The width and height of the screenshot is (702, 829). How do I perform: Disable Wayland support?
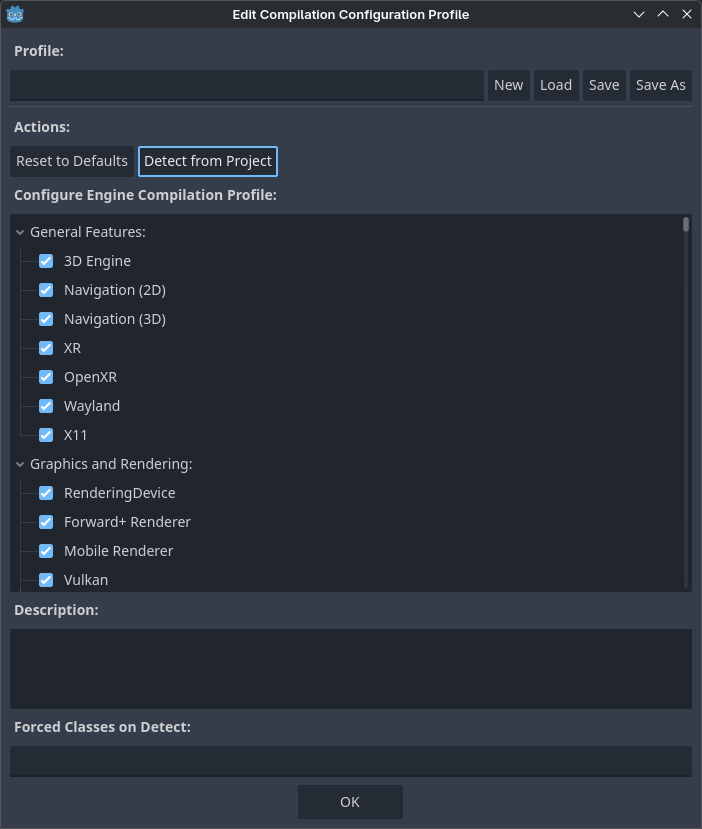tap(46, 405)
